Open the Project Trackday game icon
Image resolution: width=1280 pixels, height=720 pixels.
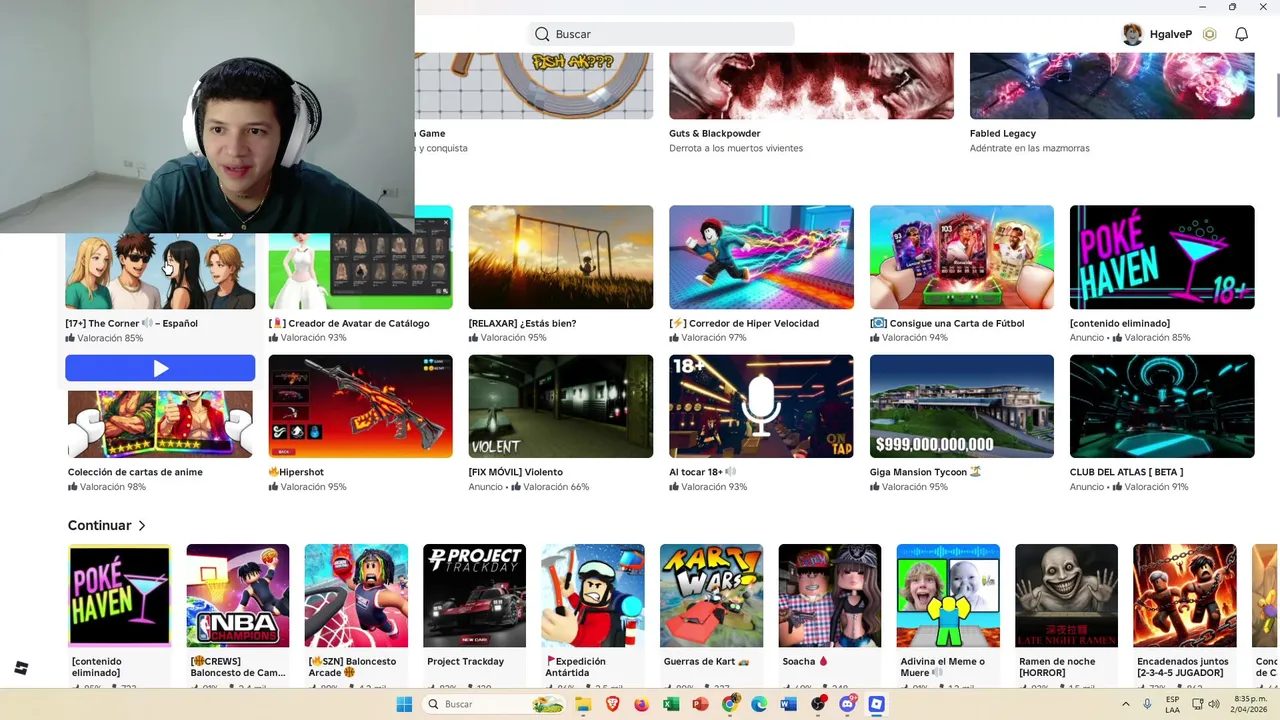(474, 596)
